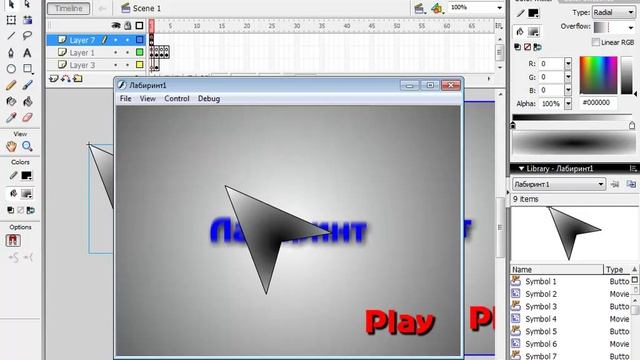The width and height of the screenshot is (640, 360).
Task: Select the Eraser tool
Action: click(x=27, y=118)
